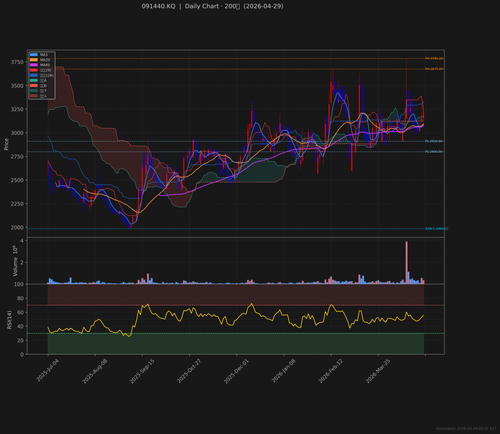Click the 40 tick on RSI axis

[x=20, y=326]
